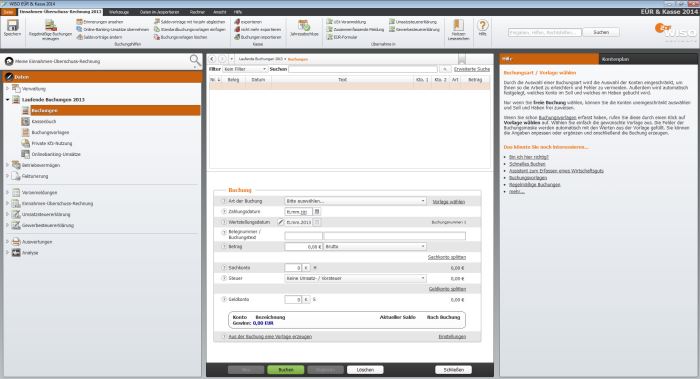Click the ribbon Suchen button
Screen dimensions: 700x379
click(601, 32)
